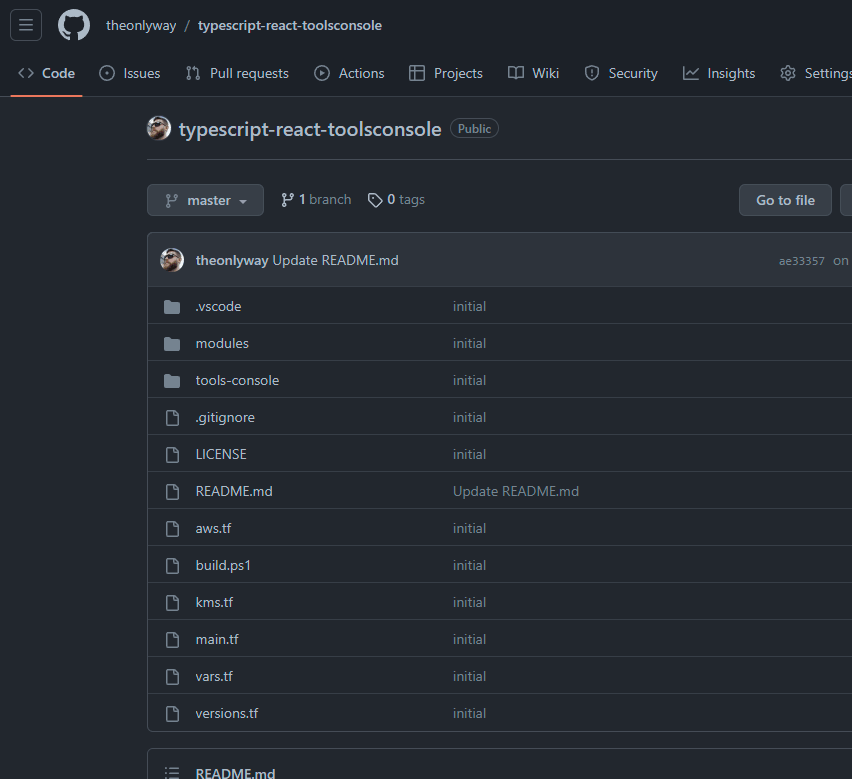Image resolution: width=852 pixels, height=779 pixels.
Task: Open the Pull requests tab
Action: 237,73
